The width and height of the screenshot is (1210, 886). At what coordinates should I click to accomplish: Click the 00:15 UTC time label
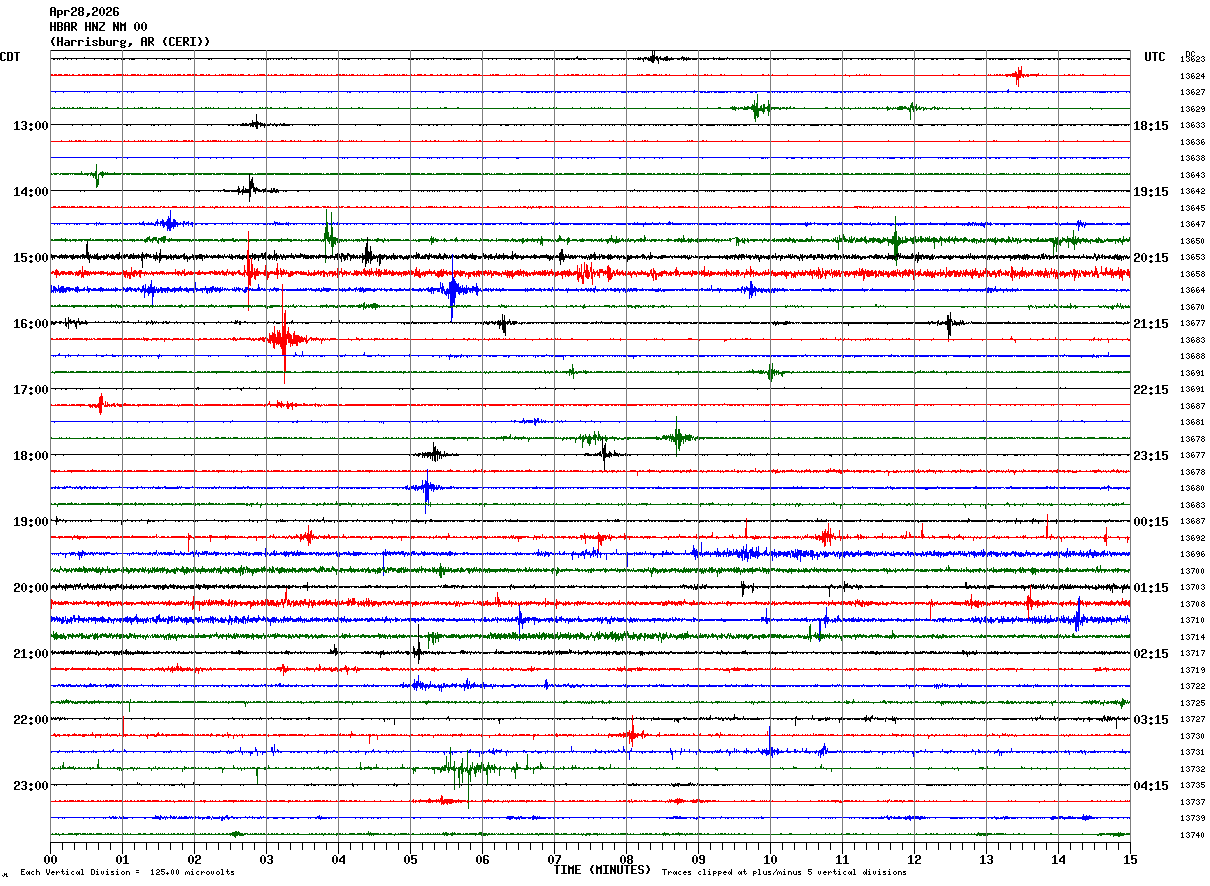(1151, 521)
